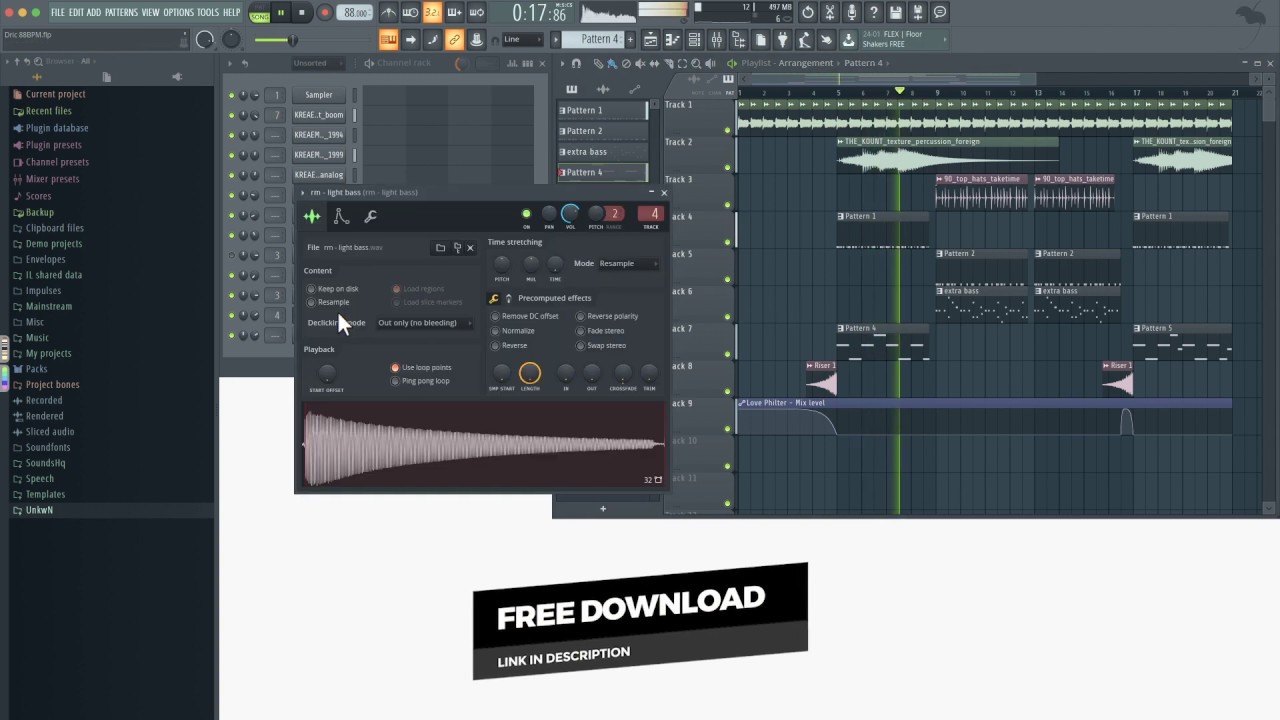The height and width of the screenshot is (720, 1280).
Task: Select the envelope/instrument settings tab icon in Sampler
Action: [341, 216]
